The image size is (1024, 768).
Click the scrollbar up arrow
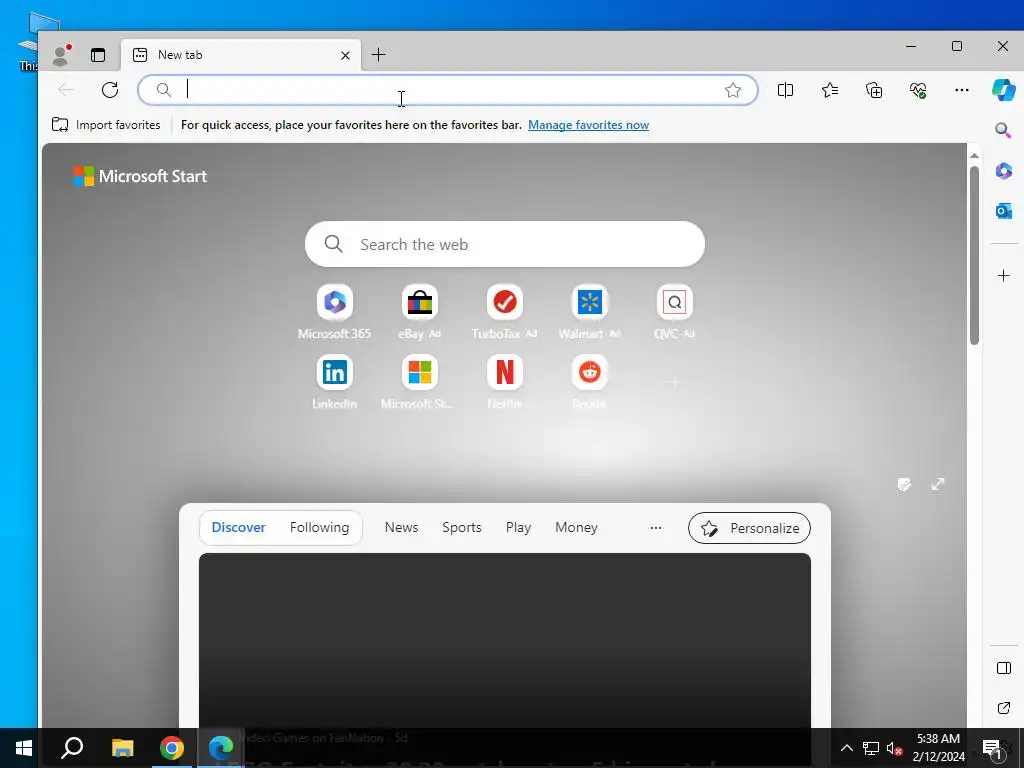(974, 155)
